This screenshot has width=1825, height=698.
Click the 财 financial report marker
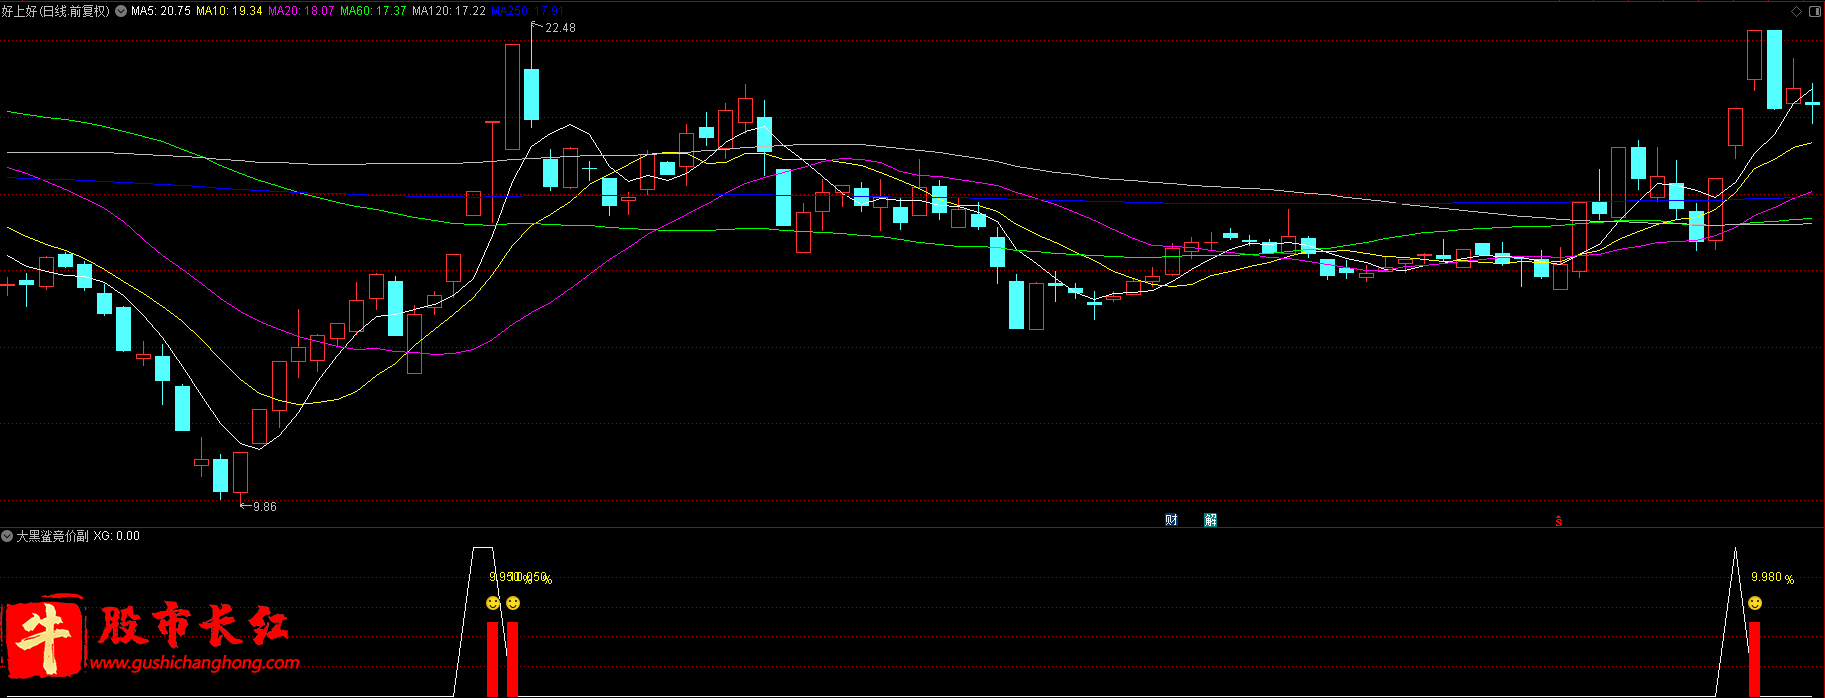(1171, 520)
